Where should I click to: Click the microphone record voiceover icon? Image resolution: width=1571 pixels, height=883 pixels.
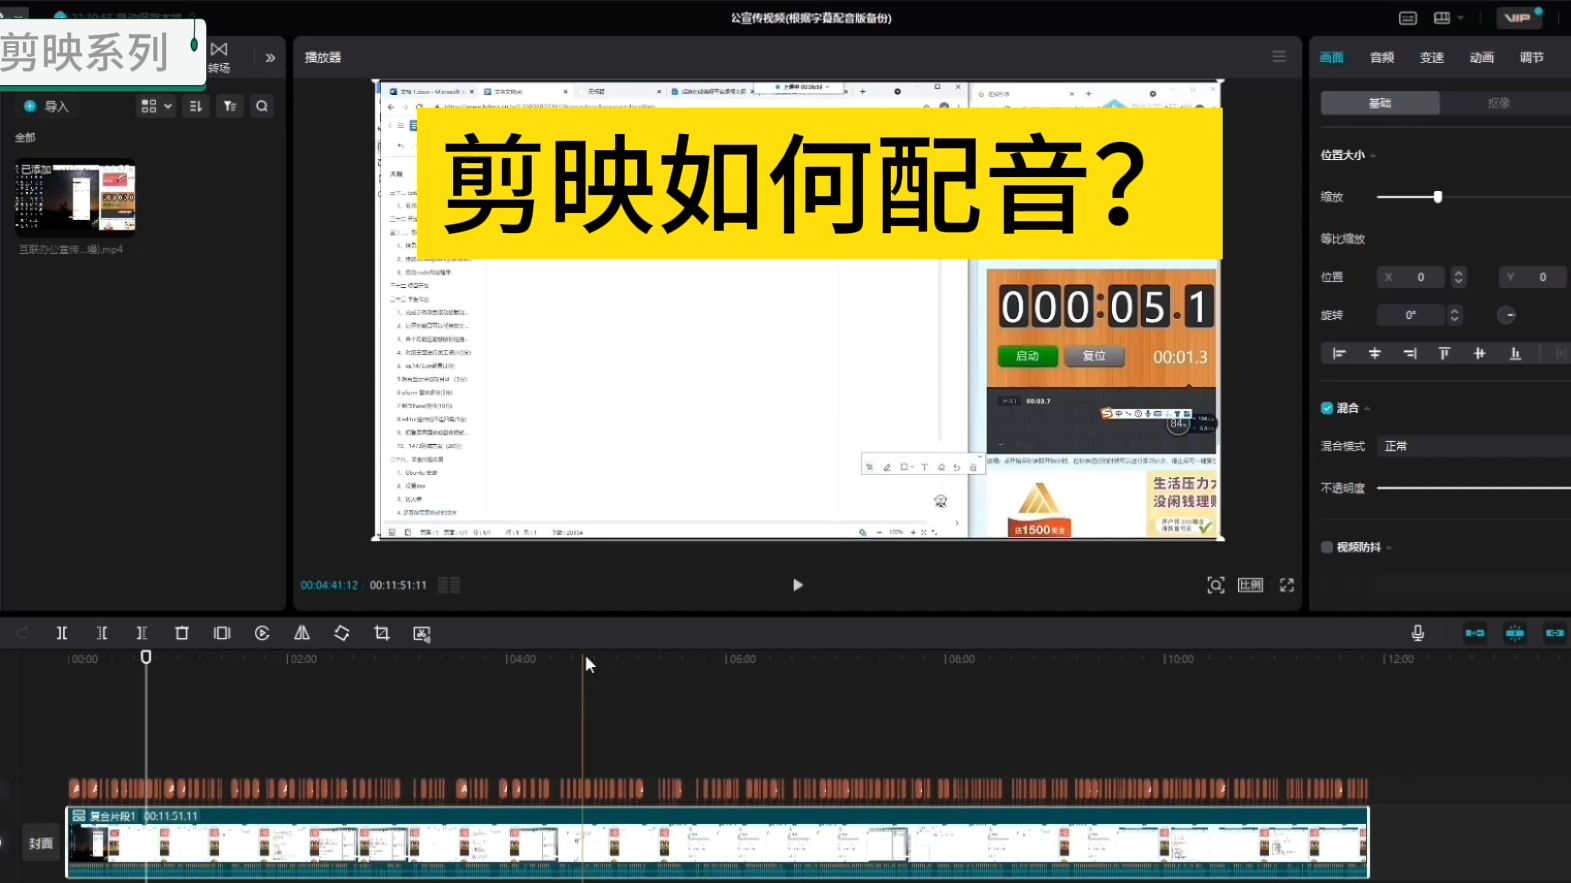tap(1418, 633)
